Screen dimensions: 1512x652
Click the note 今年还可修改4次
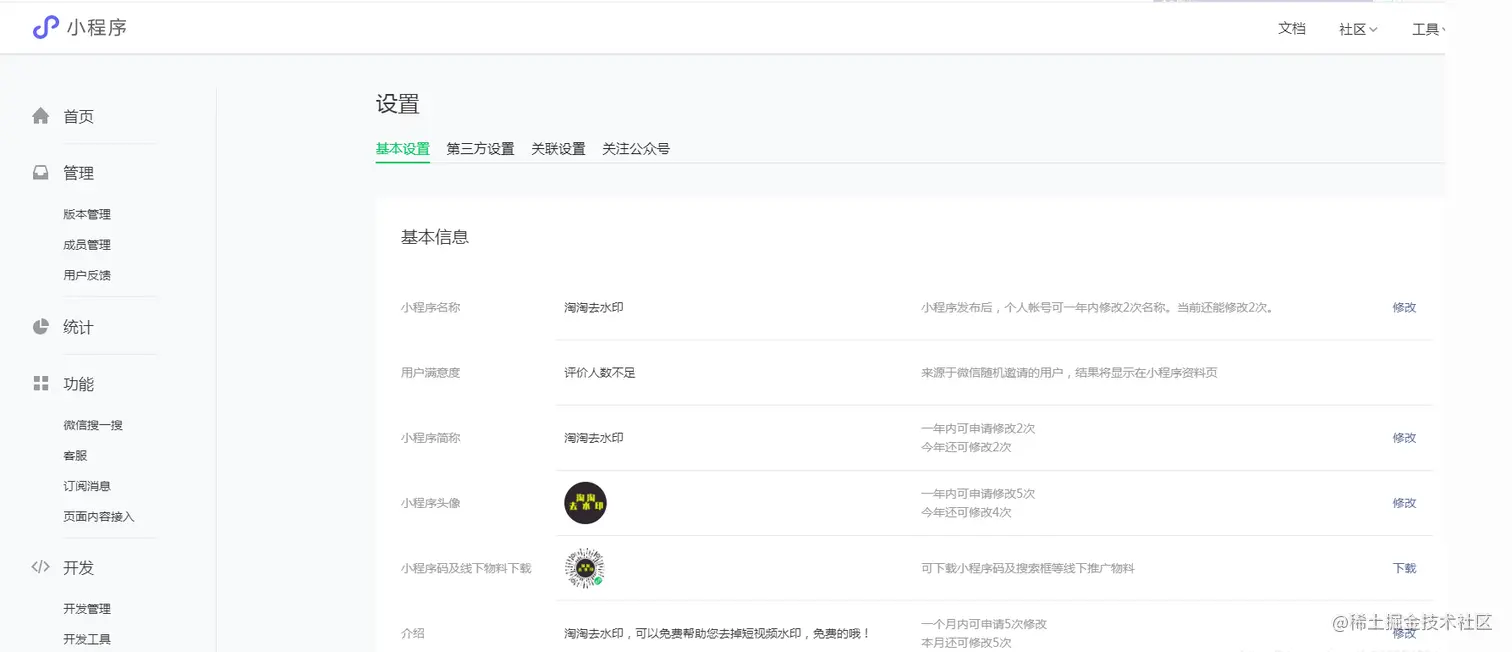pyautogui.click(x=966, y=512)
